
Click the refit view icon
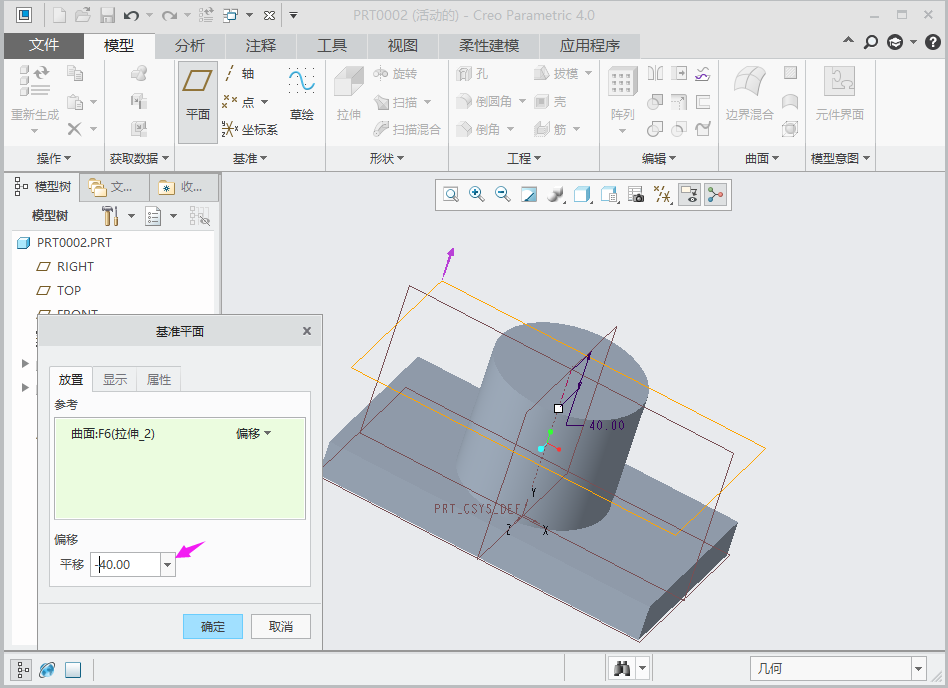pos(451,195)
